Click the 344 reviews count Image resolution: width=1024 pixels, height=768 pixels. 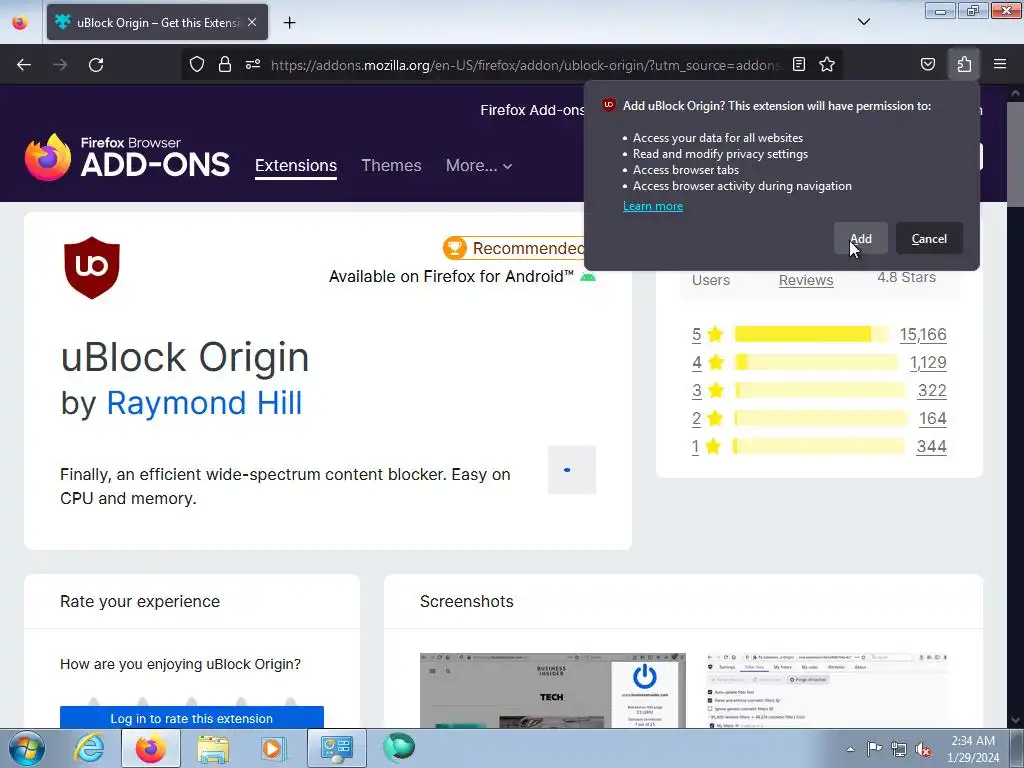(x=931, y=447)
